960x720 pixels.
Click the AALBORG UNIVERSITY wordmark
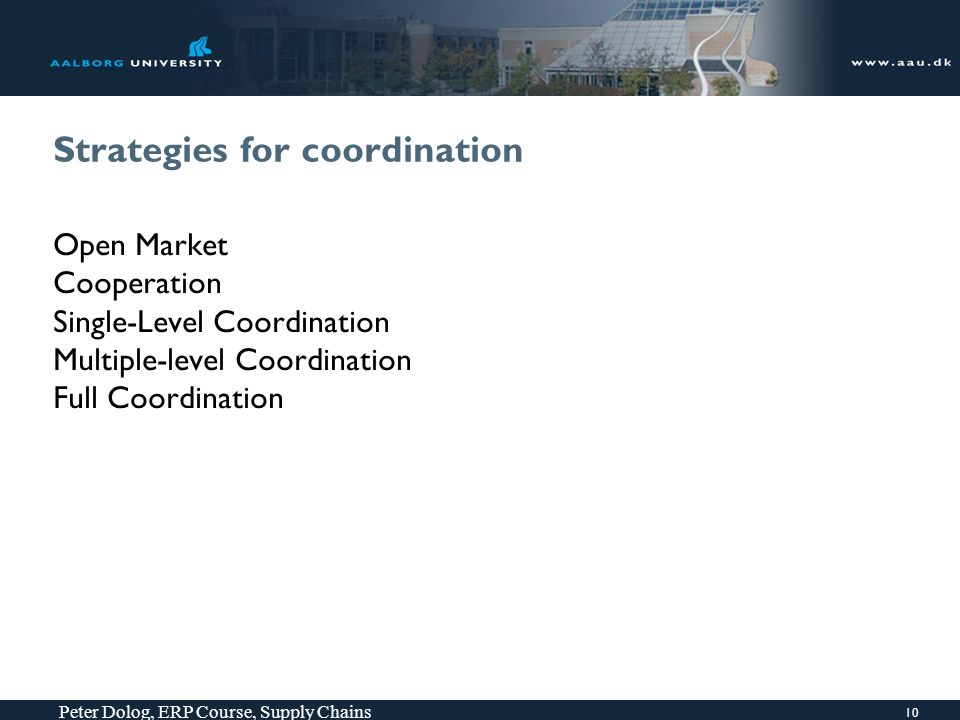coord(136,63)
